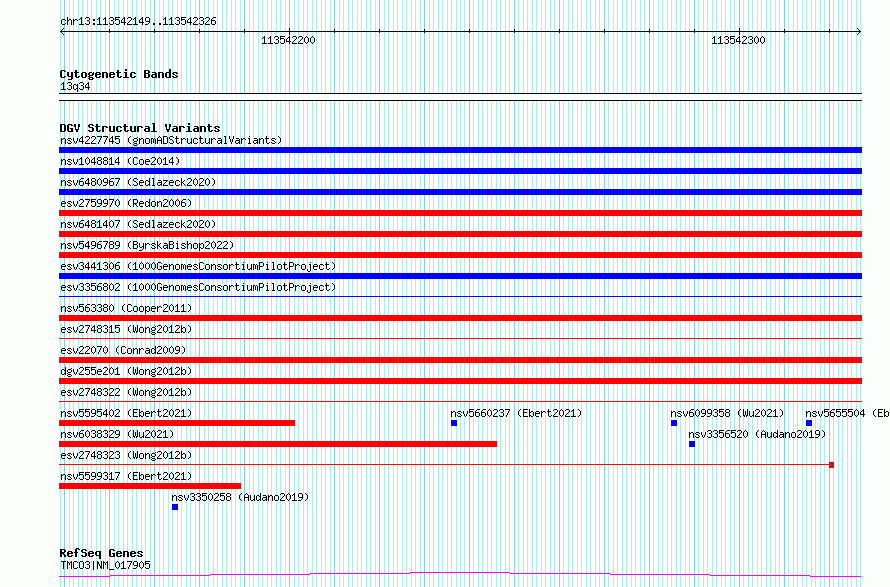This screenshot has height=587, width=890.
Task: Open nsv5599317 (Ebert2021) label
Action: pyautogui.click(x=126, y=476)
